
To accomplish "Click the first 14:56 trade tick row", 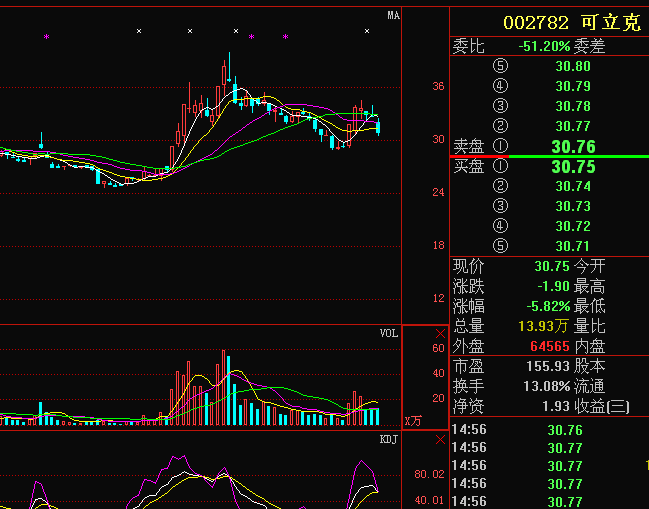I will coord(548,430).
